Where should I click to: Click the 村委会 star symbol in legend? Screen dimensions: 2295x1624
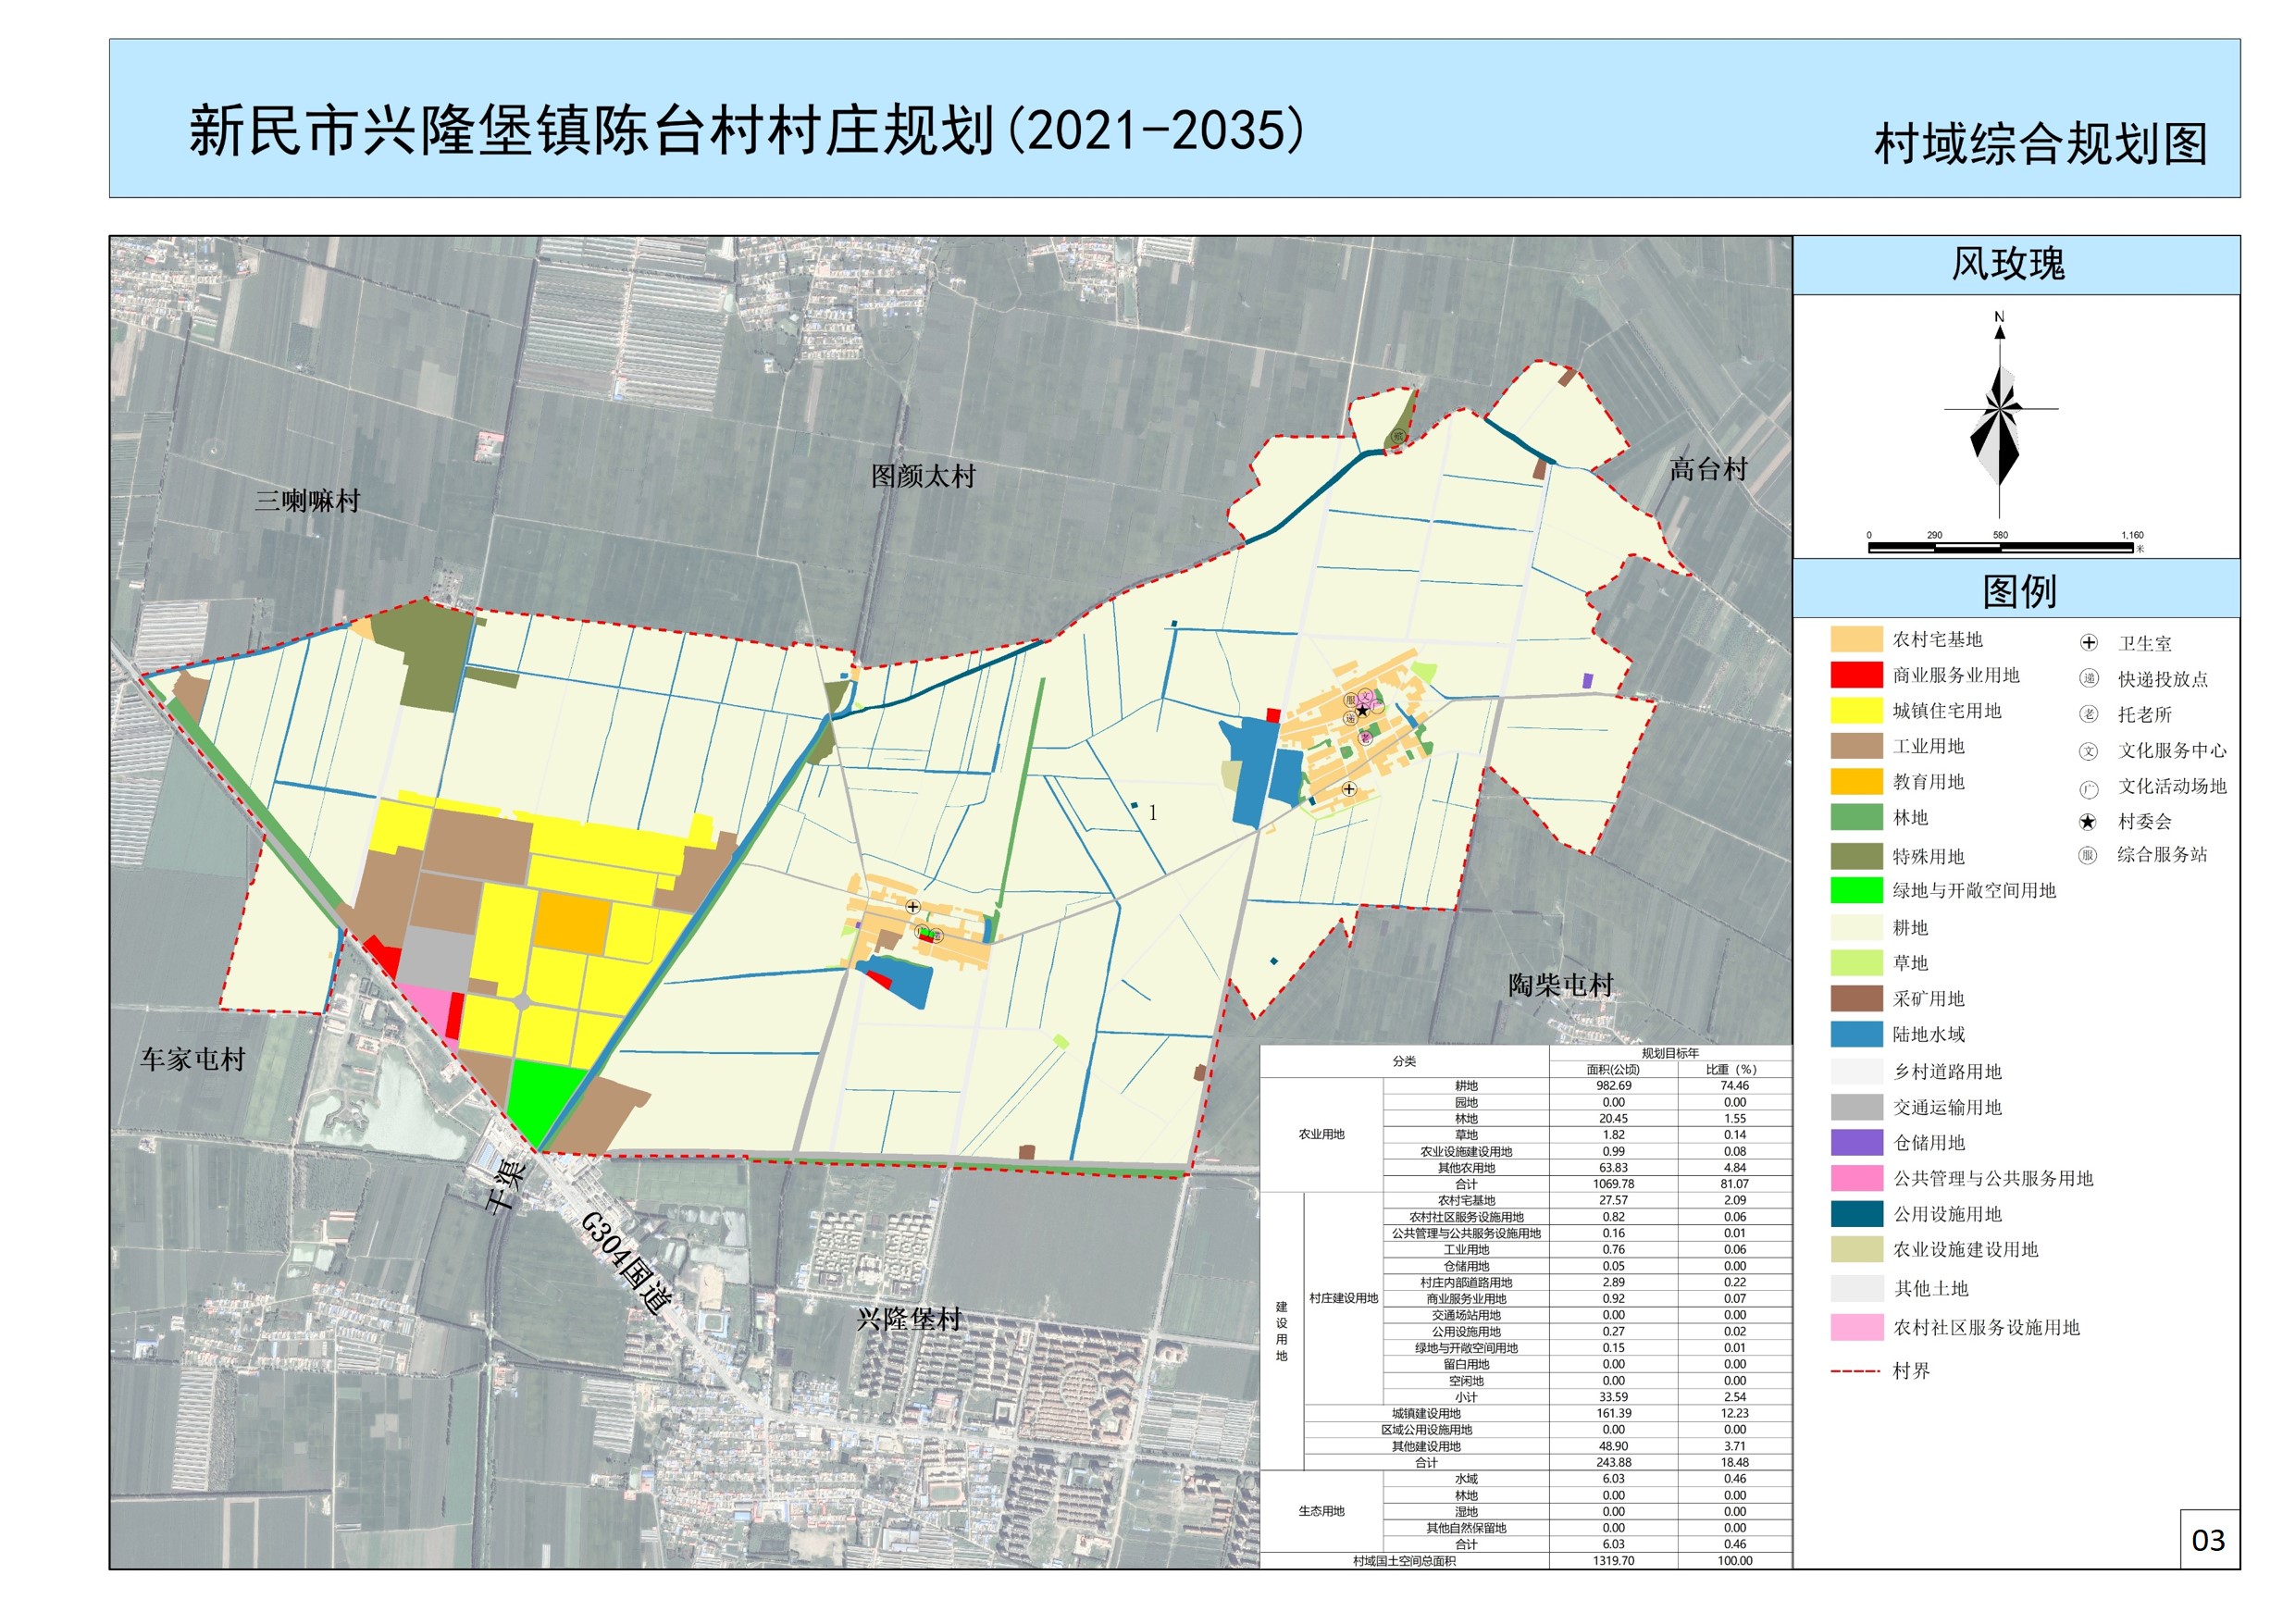coord(2087,822)
